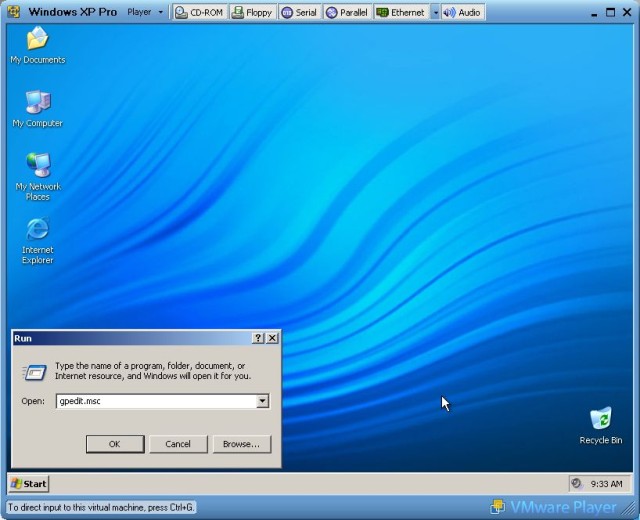Select the Internet Explorer desktop icon
Viewport: 640px width, 520px height.
[x=38, y=241]
